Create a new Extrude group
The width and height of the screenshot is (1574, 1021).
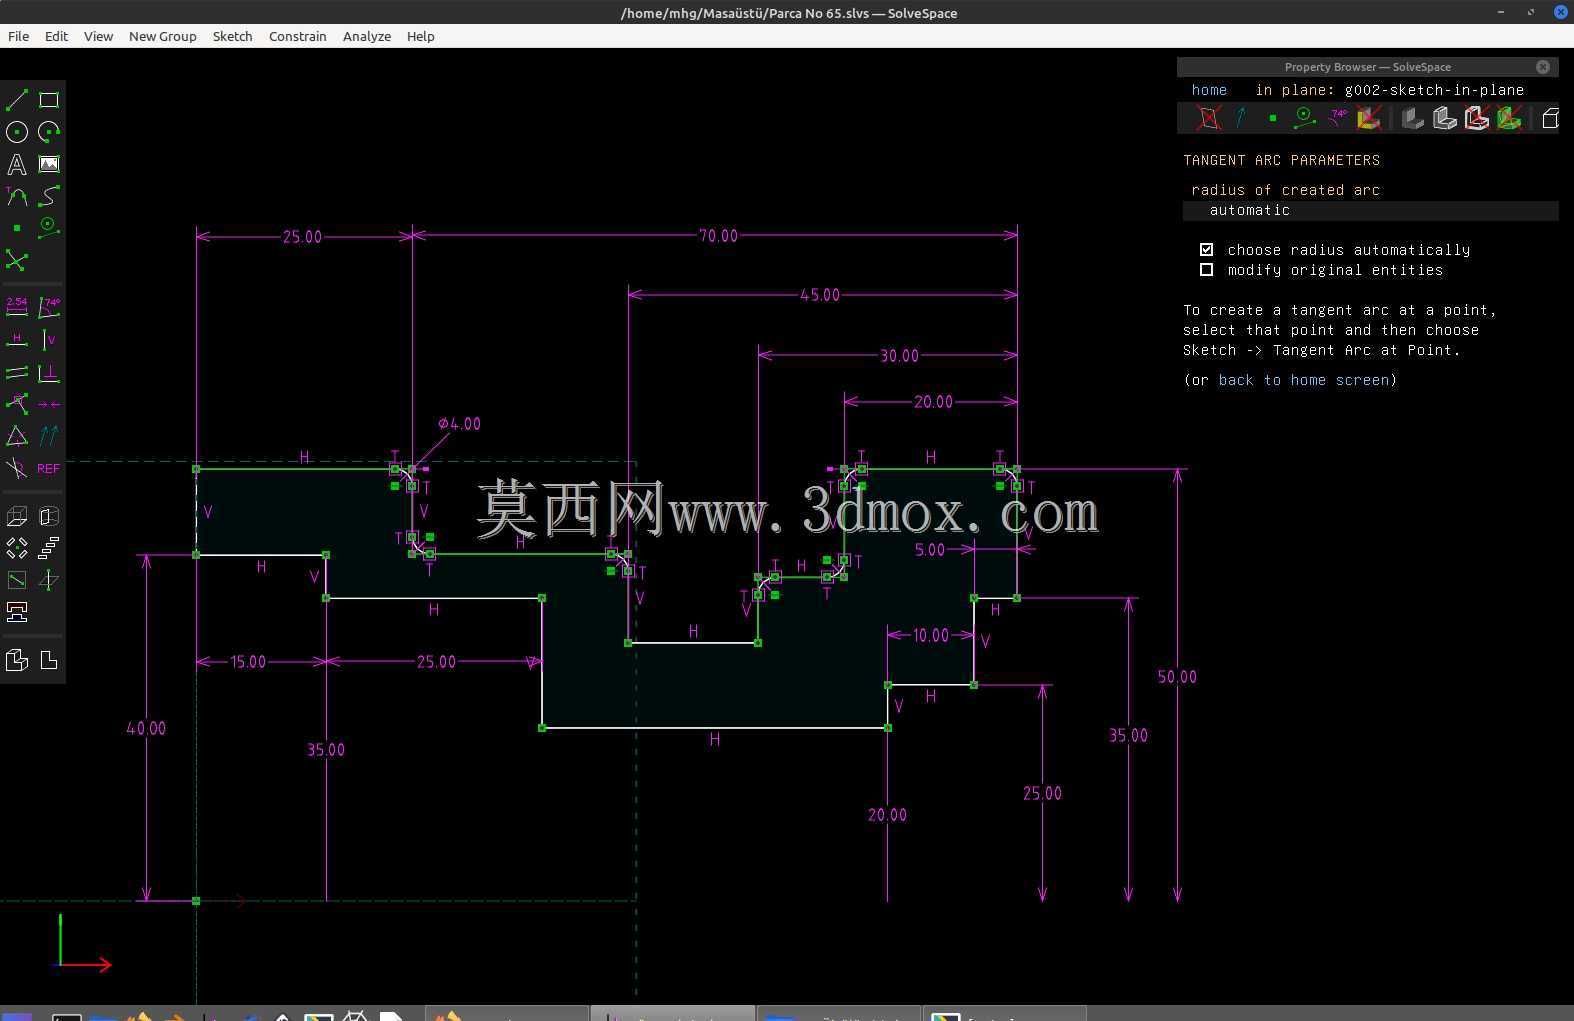(x=17, y=516)
